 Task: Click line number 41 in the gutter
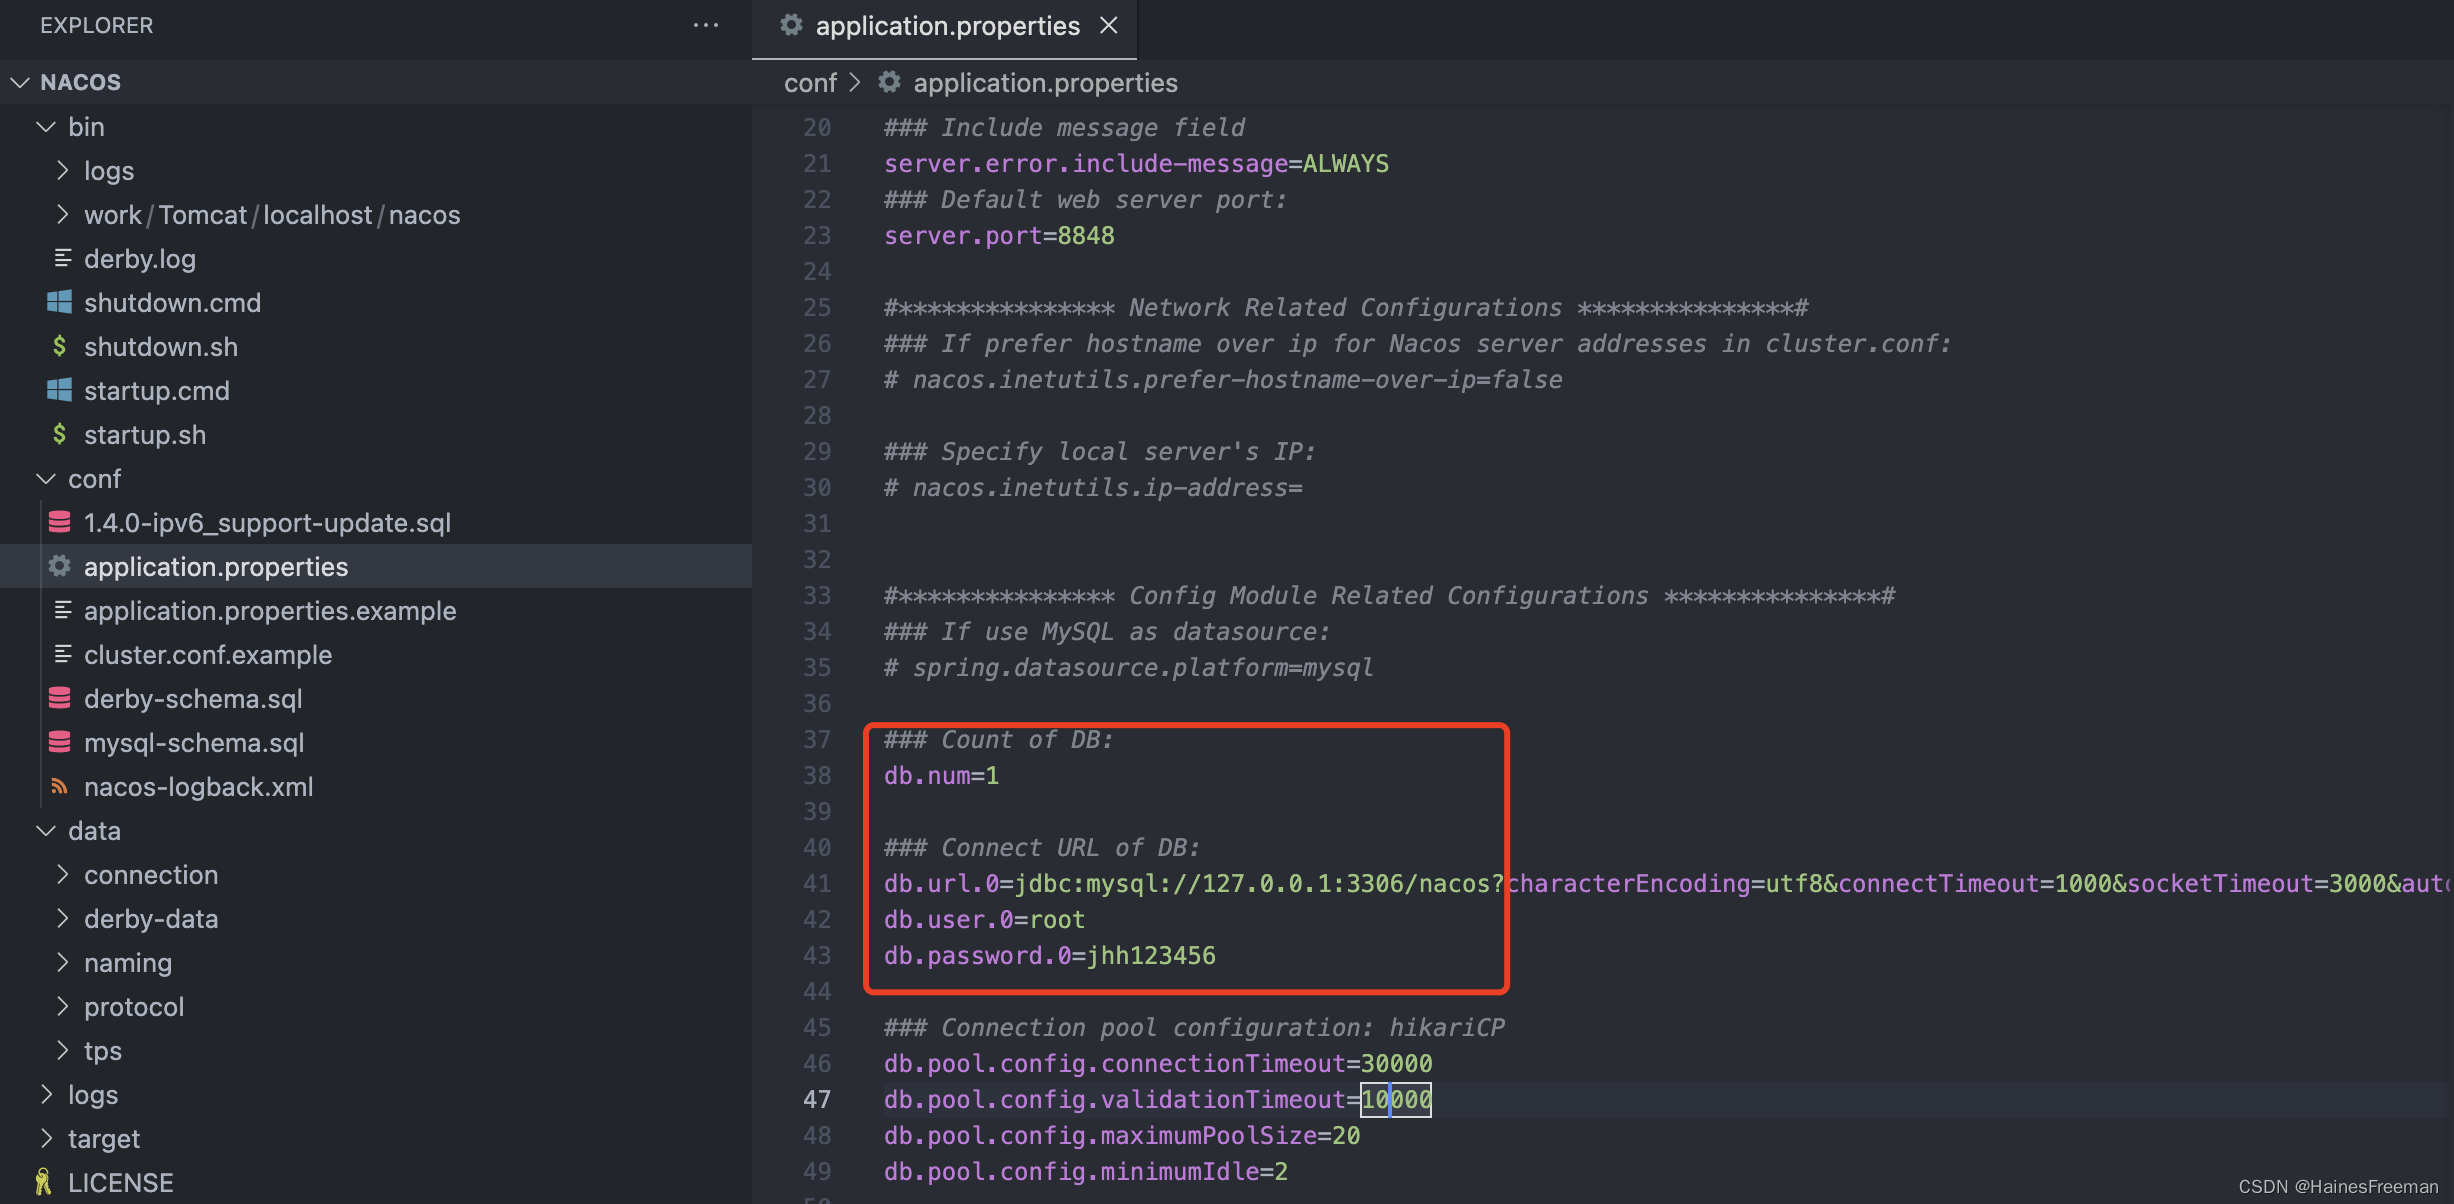(817, 883)
